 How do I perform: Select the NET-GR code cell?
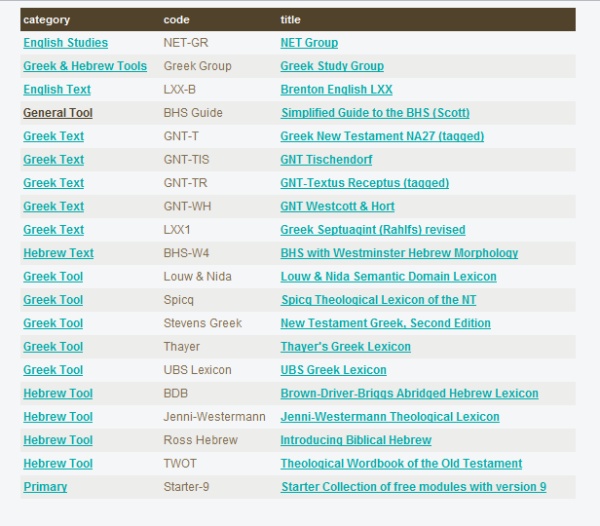[x=186, y=43]
